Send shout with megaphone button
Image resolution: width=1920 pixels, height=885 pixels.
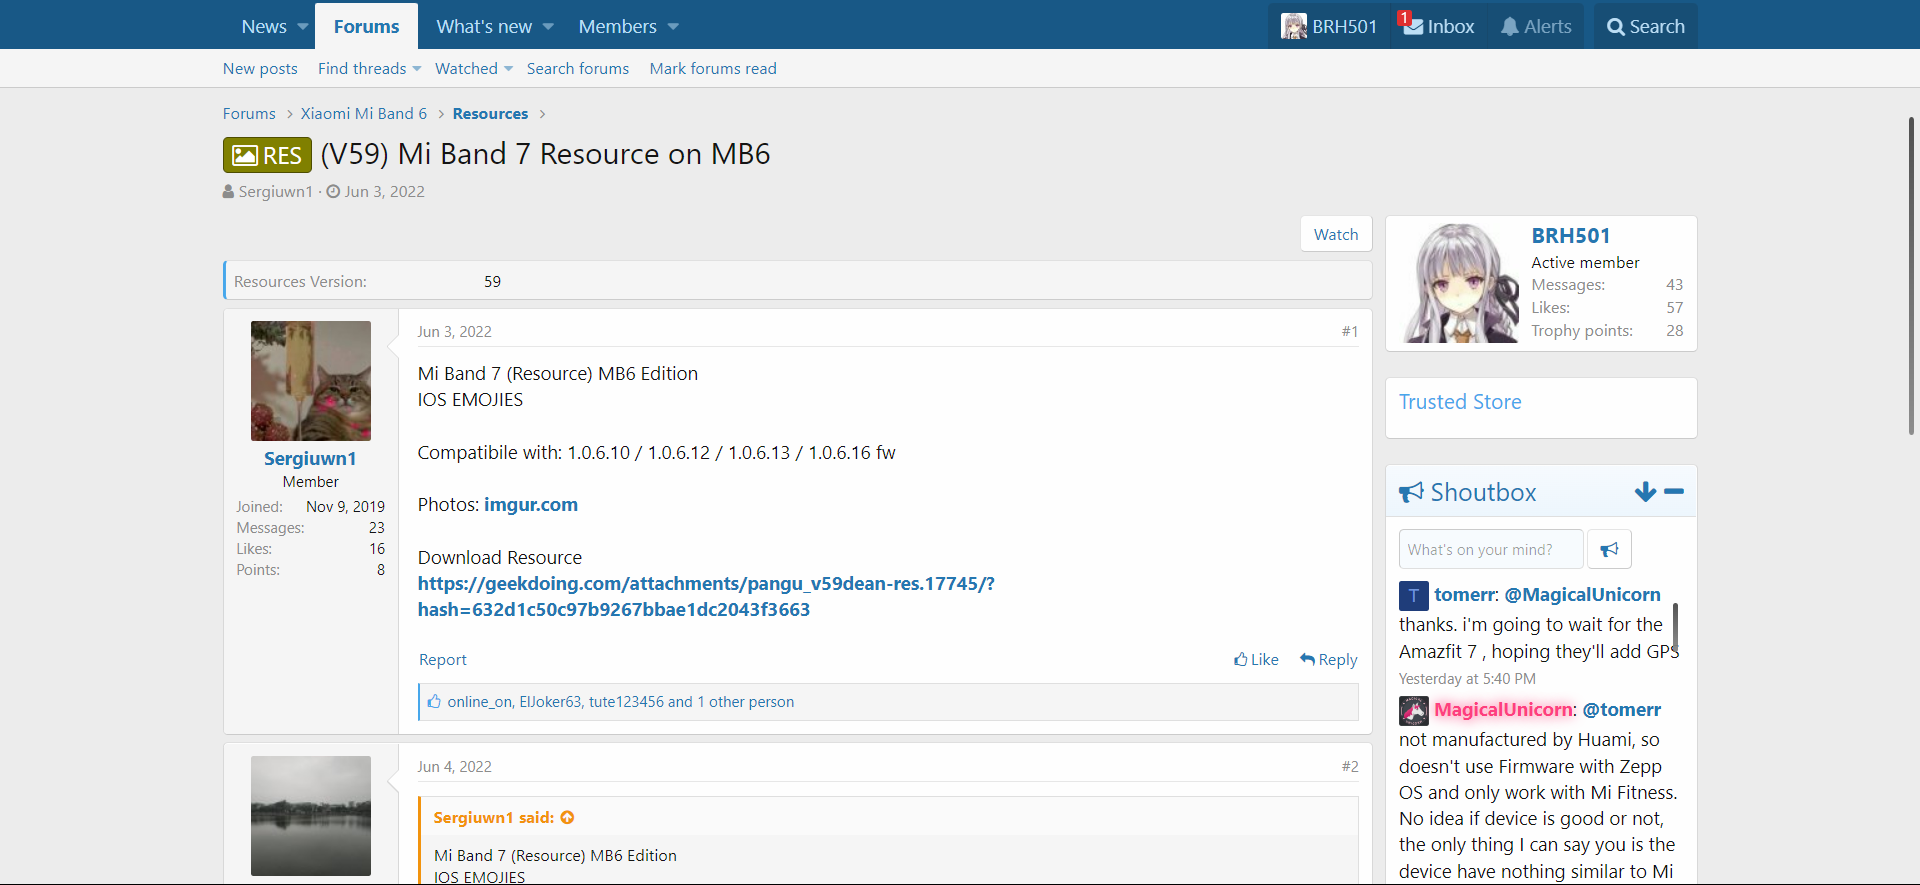(1609, 549)
